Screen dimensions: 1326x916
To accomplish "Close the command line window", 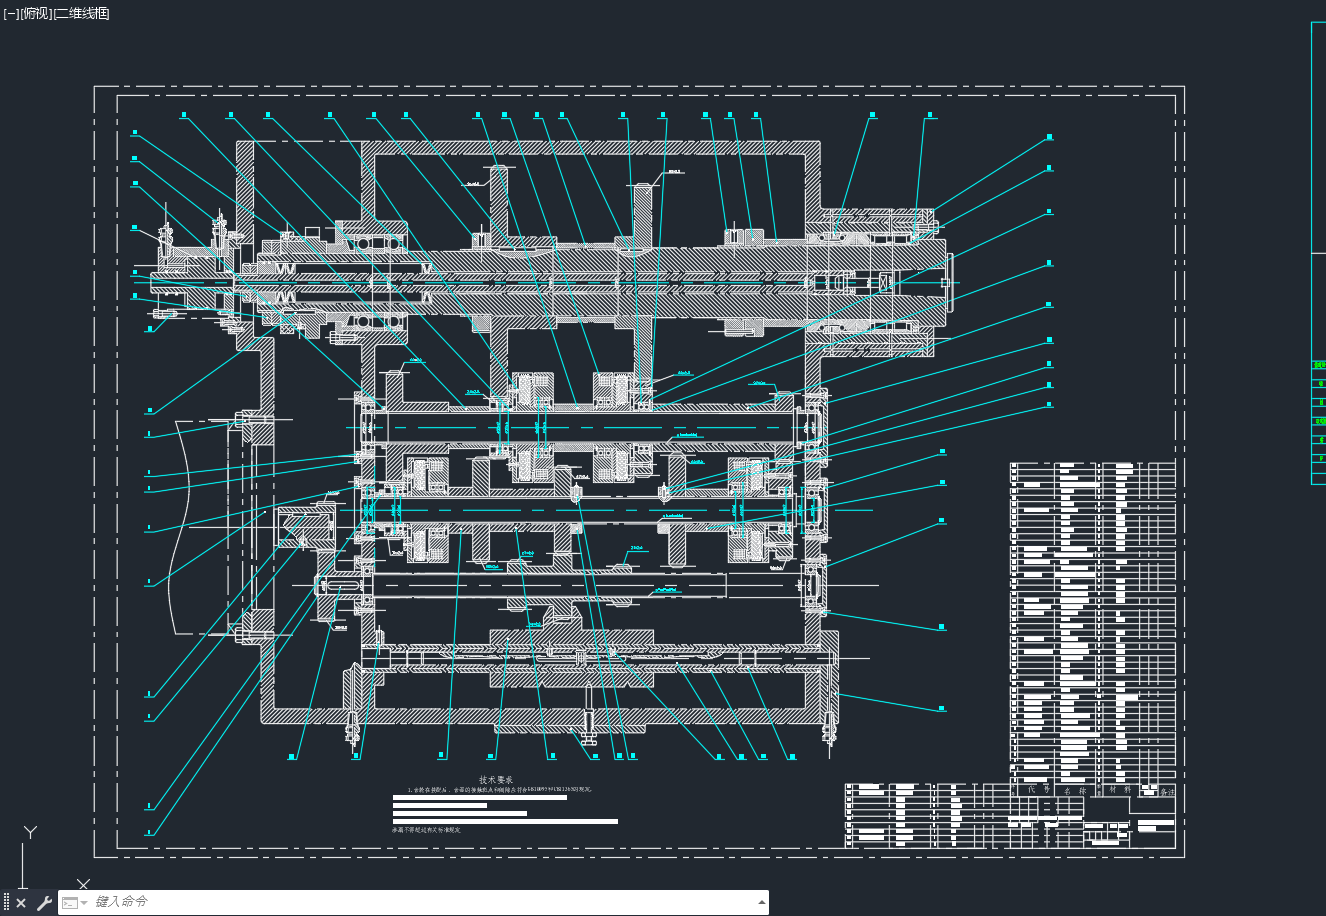I will [21, 903].
